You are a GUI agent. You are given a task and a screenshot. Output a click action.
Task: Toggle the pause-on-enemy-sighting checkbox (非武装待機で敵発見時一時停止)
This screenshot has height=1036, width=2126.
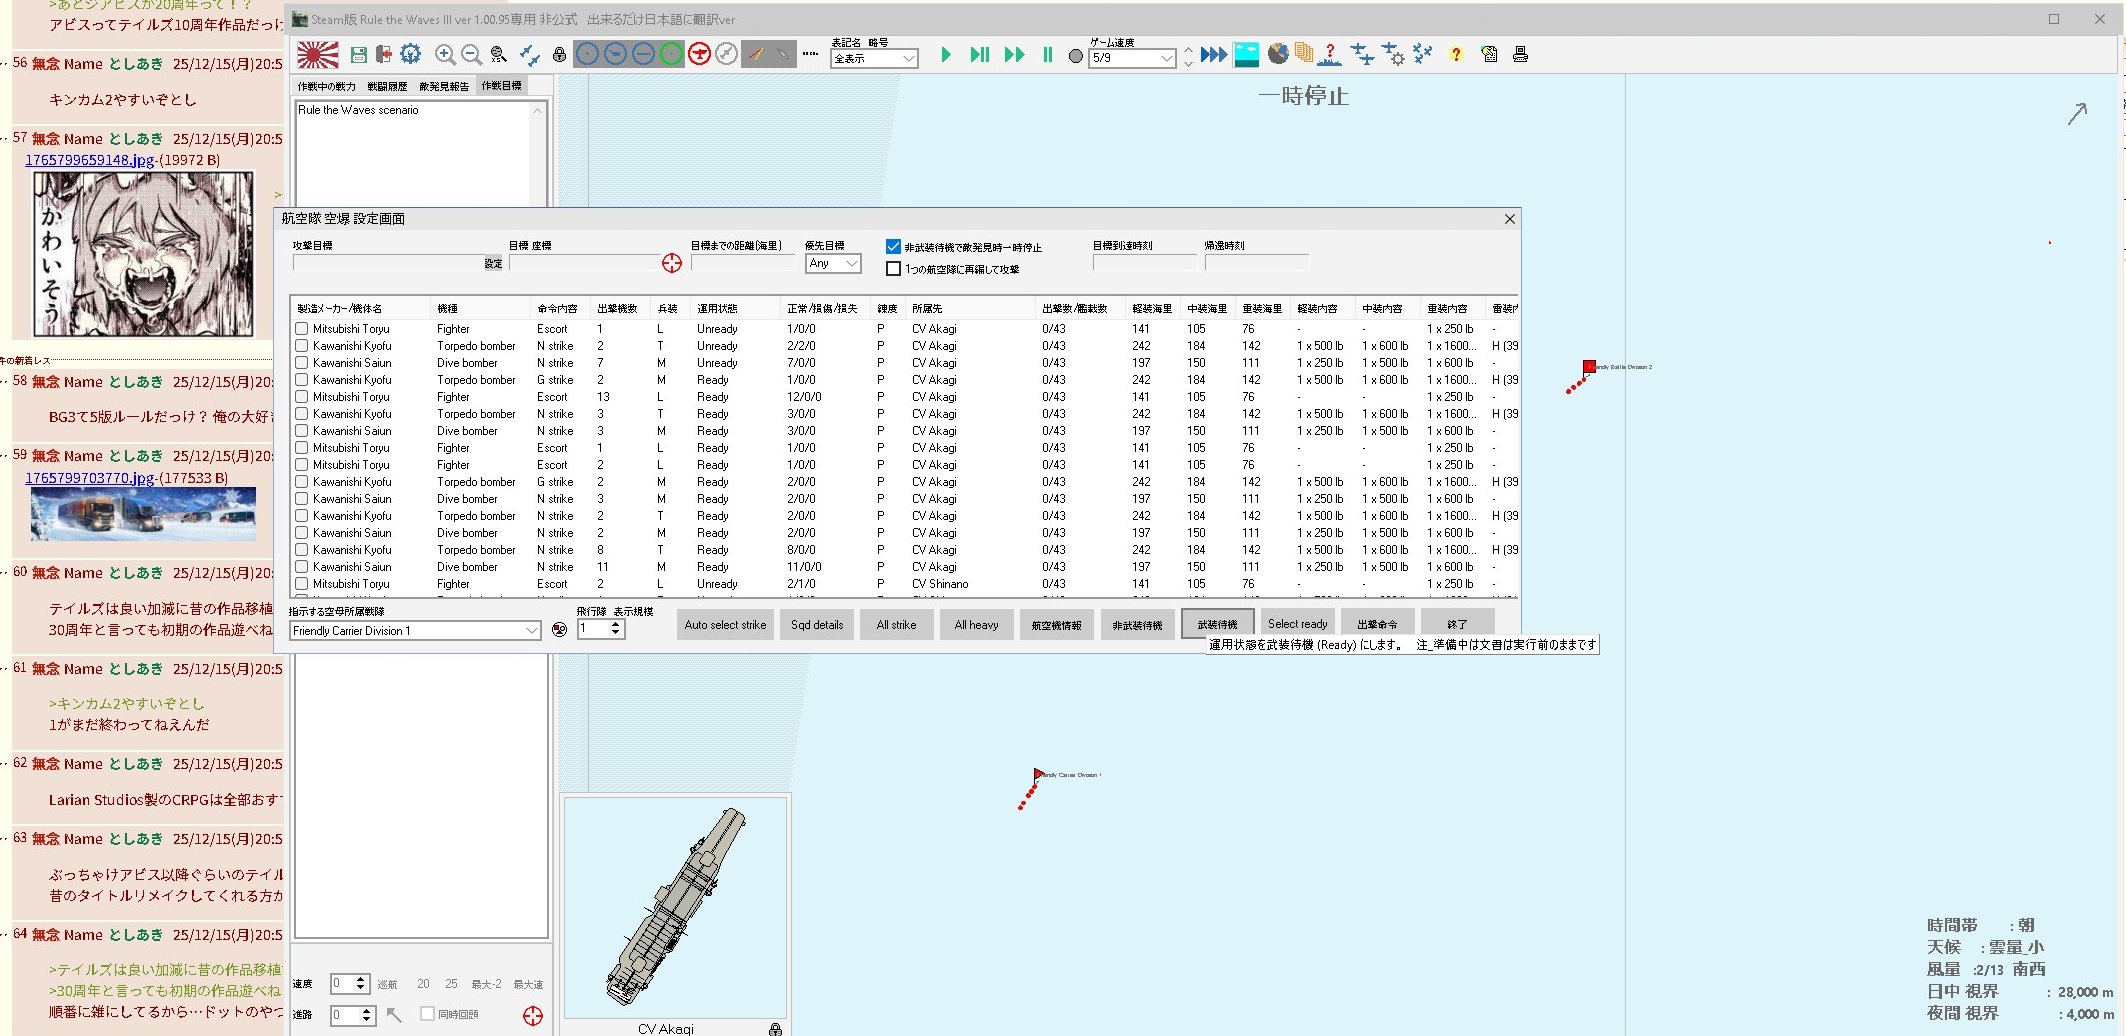click(894, 247)
